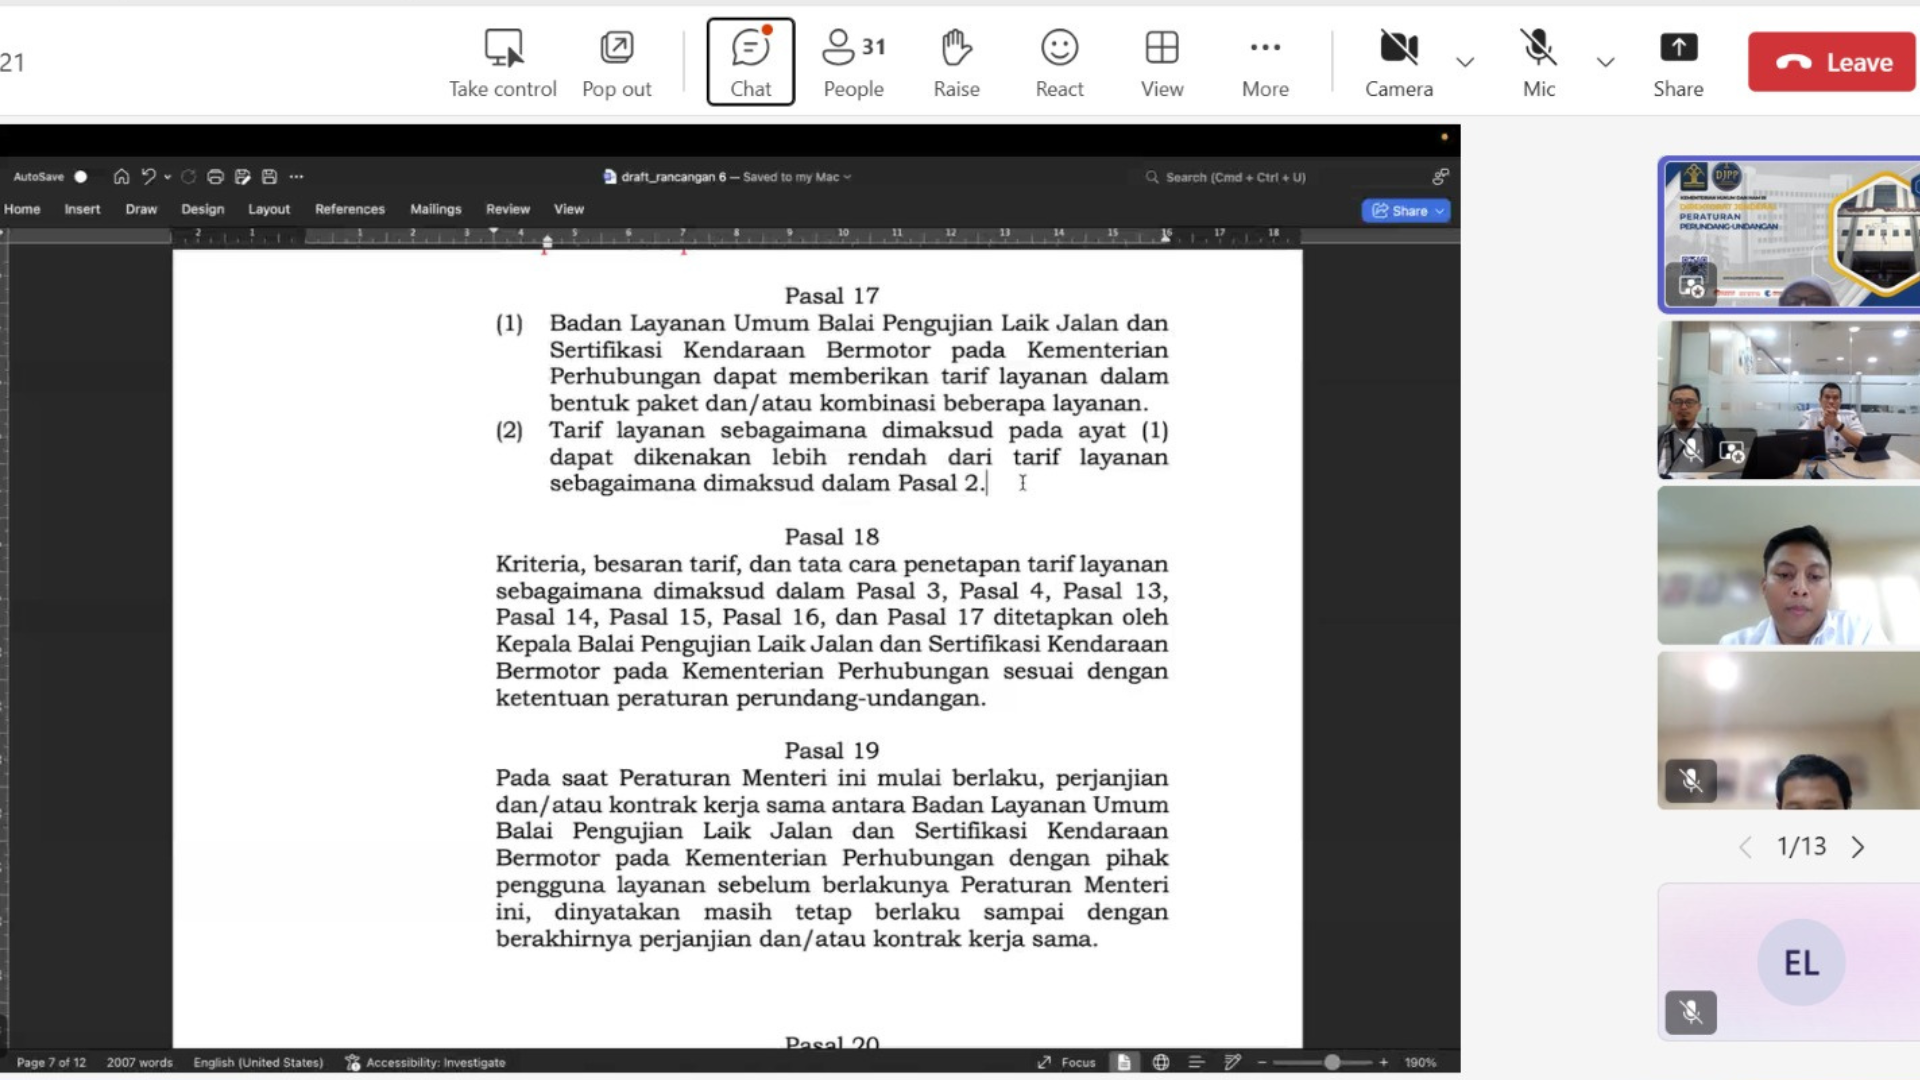The width and height of the screenshot is (1920, 1080).
Task: Open the Home ribbon tab
Action: (x=22, y=209)
